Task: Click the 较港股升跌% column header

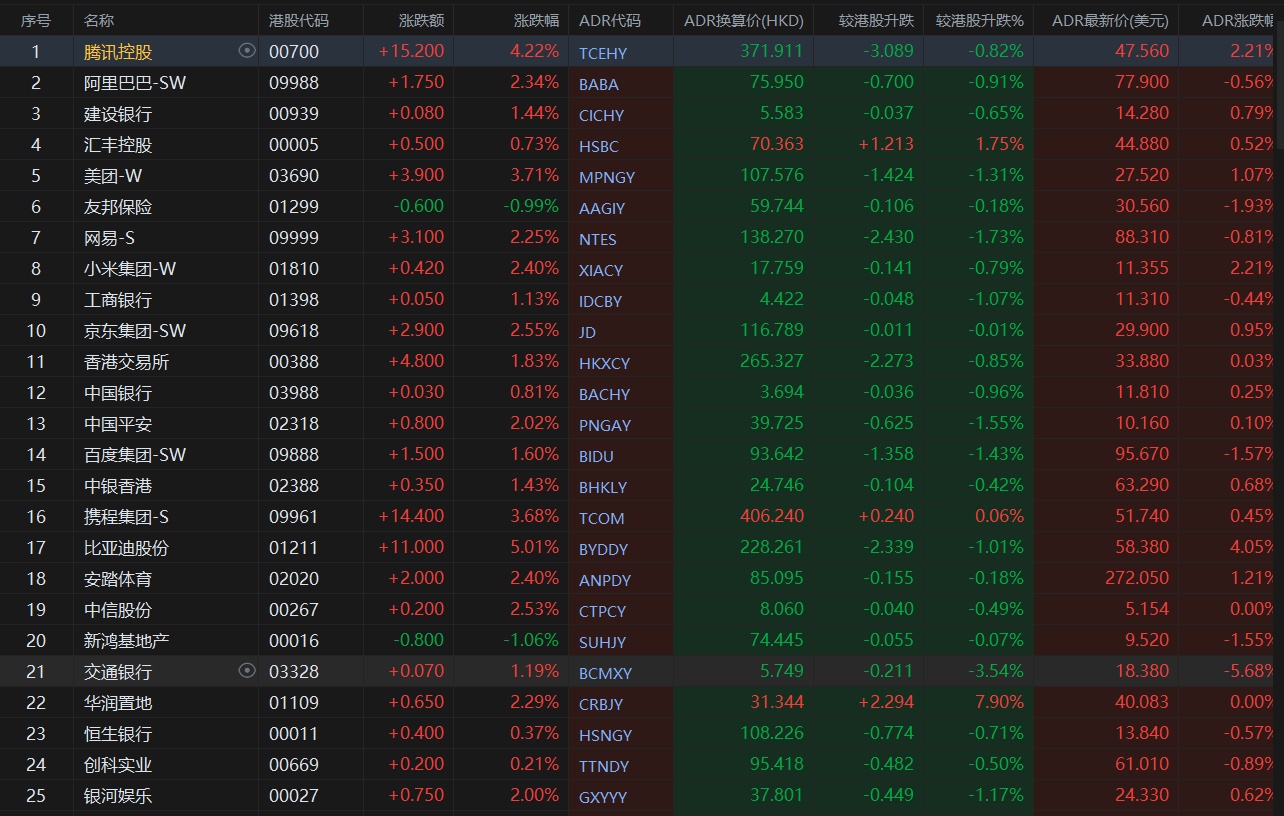Action: click(979, 20)
